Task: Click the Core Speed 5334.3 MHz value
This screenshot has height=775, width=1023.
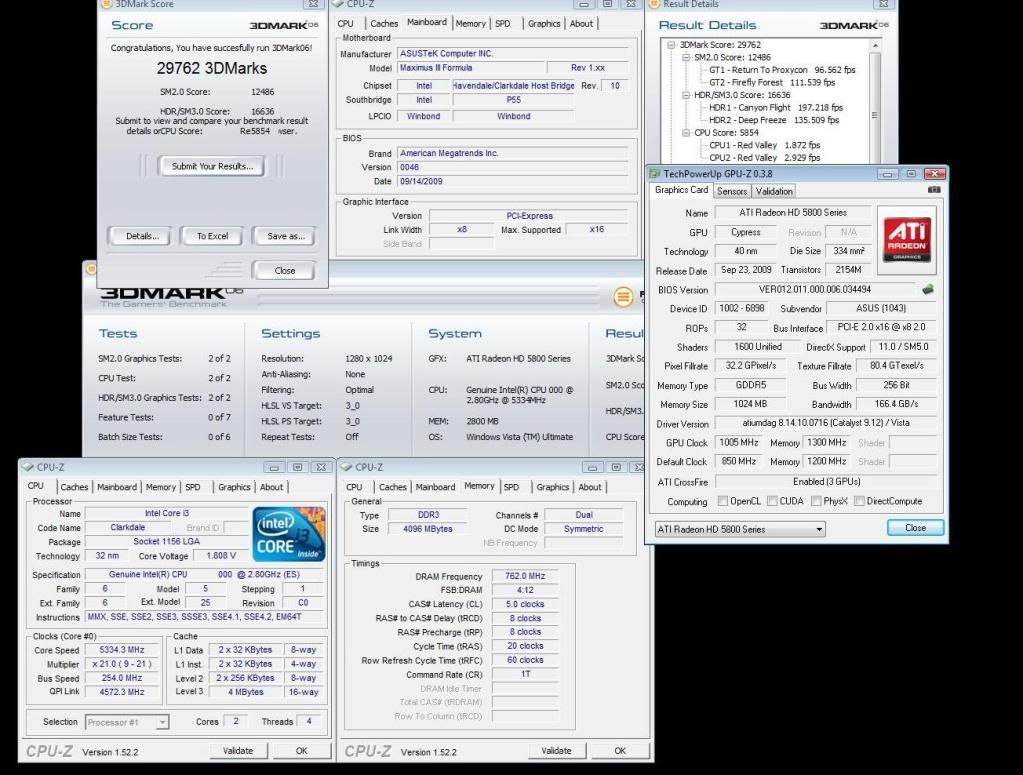Action: coord(121,650)
